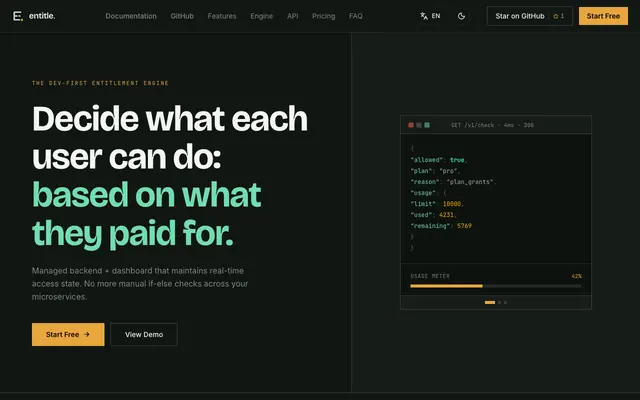This screenshot has width=640, height=400.
Task: Select the third carousel dot
Action: click(x=505, y=302)
